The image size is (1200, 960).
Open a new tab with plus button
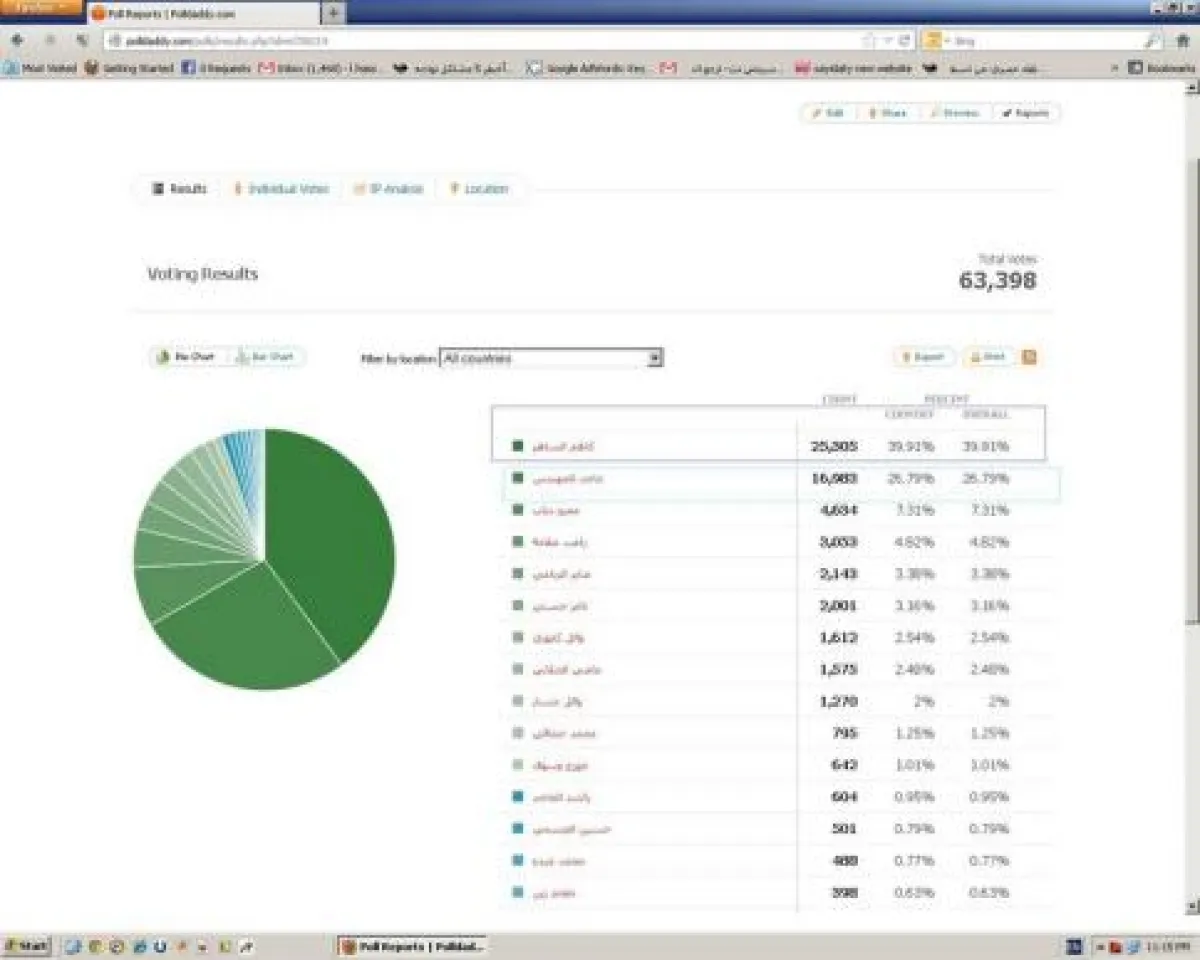(333, 13)
